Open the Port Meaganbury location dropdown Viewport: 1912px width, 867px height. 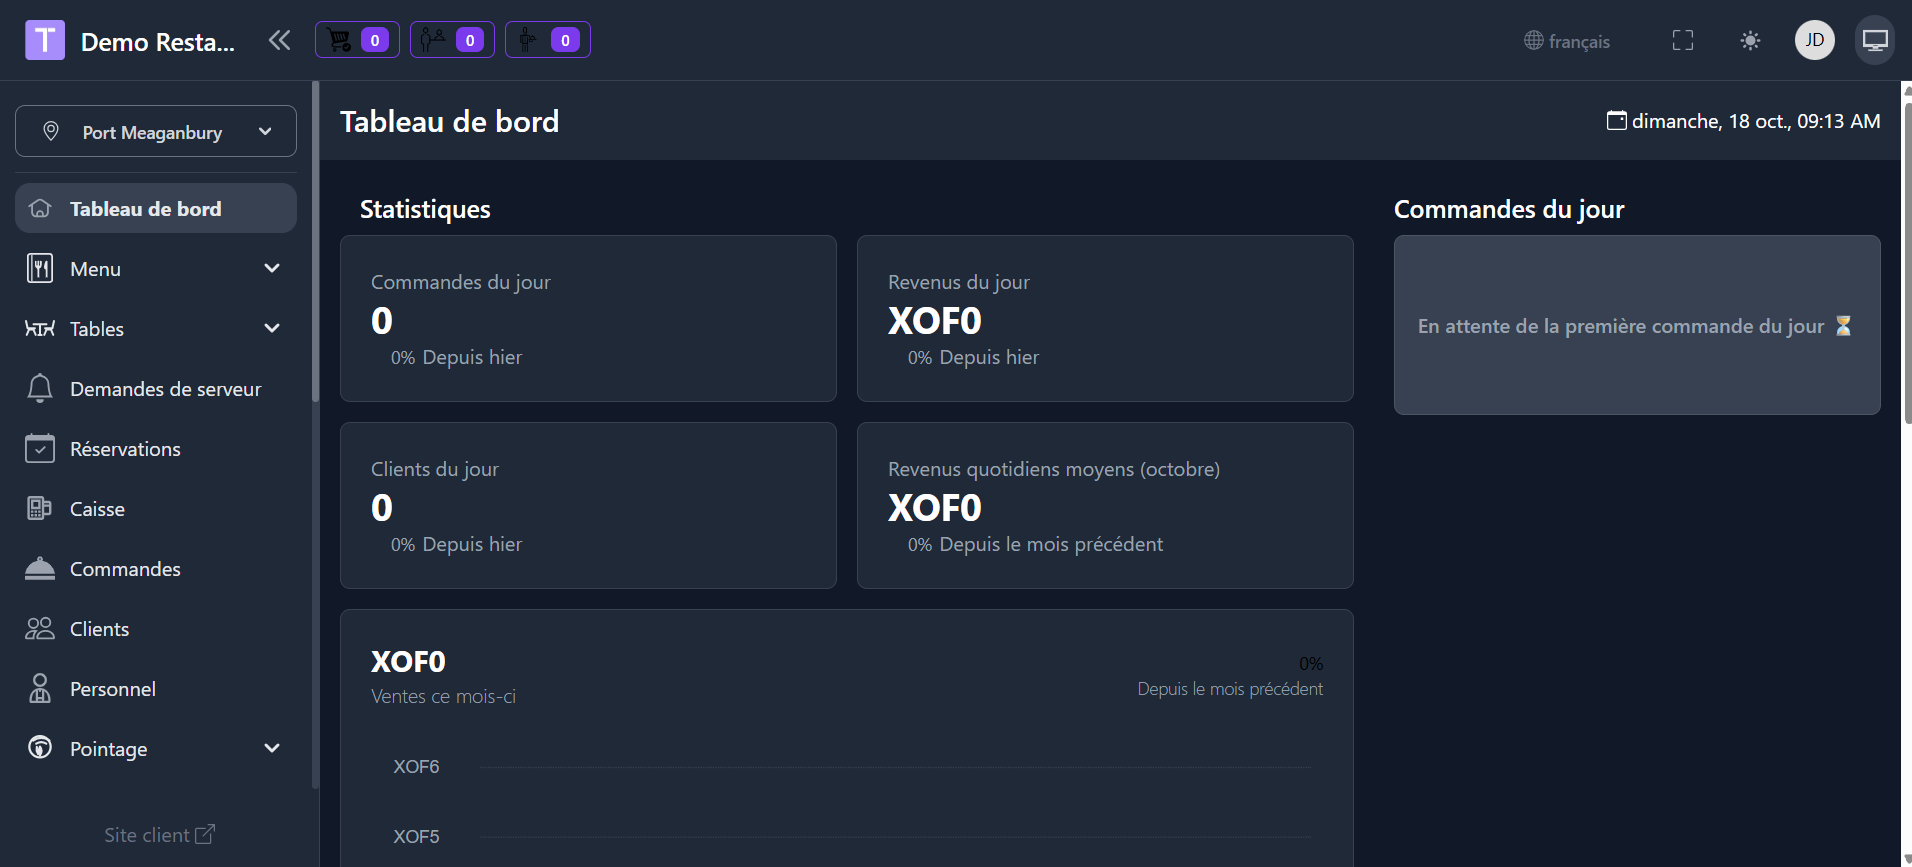pyautogui.click(x=156, y=131)
